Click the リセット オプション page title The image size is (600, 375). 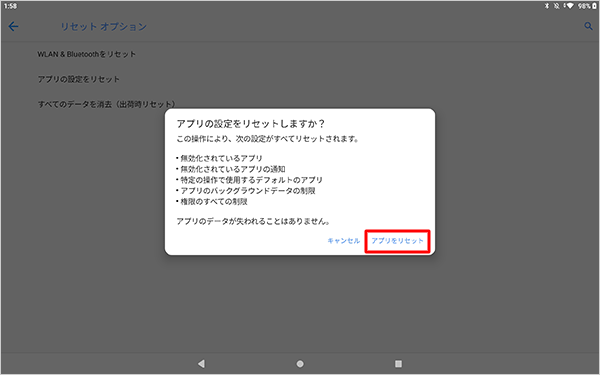[103, 26]
